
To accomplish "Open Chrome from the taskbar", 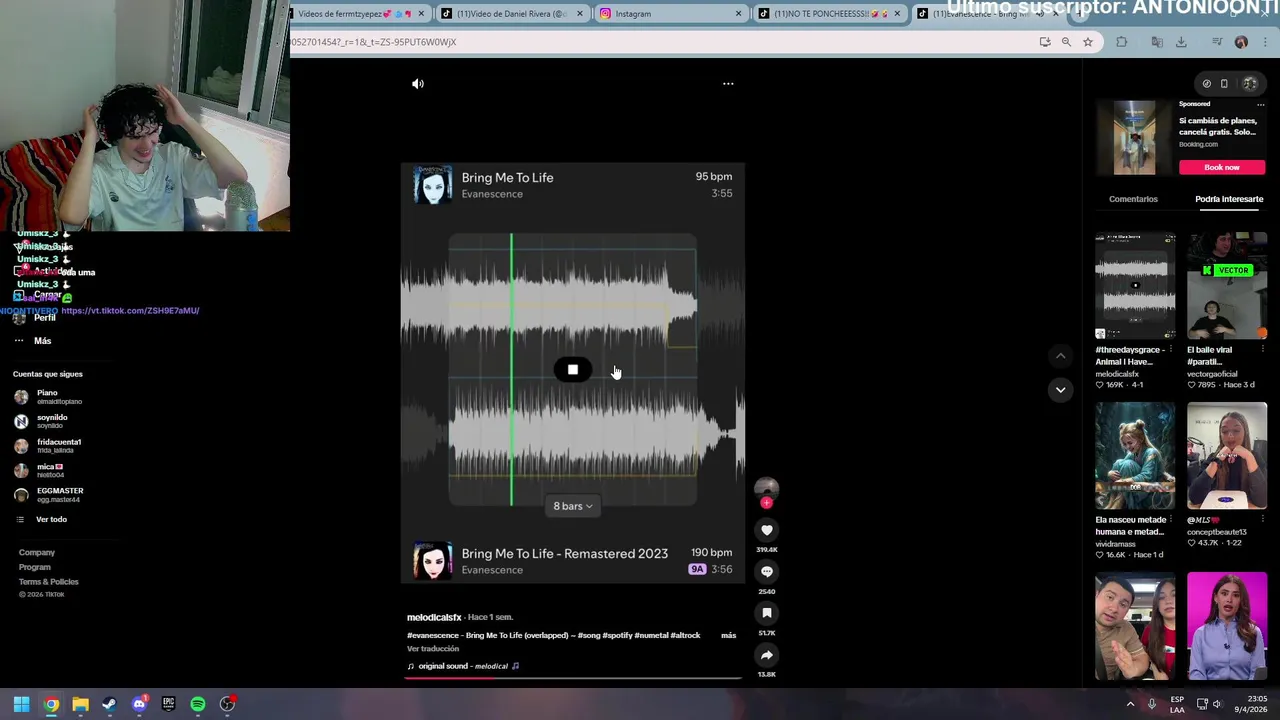I will coord(51,704).
